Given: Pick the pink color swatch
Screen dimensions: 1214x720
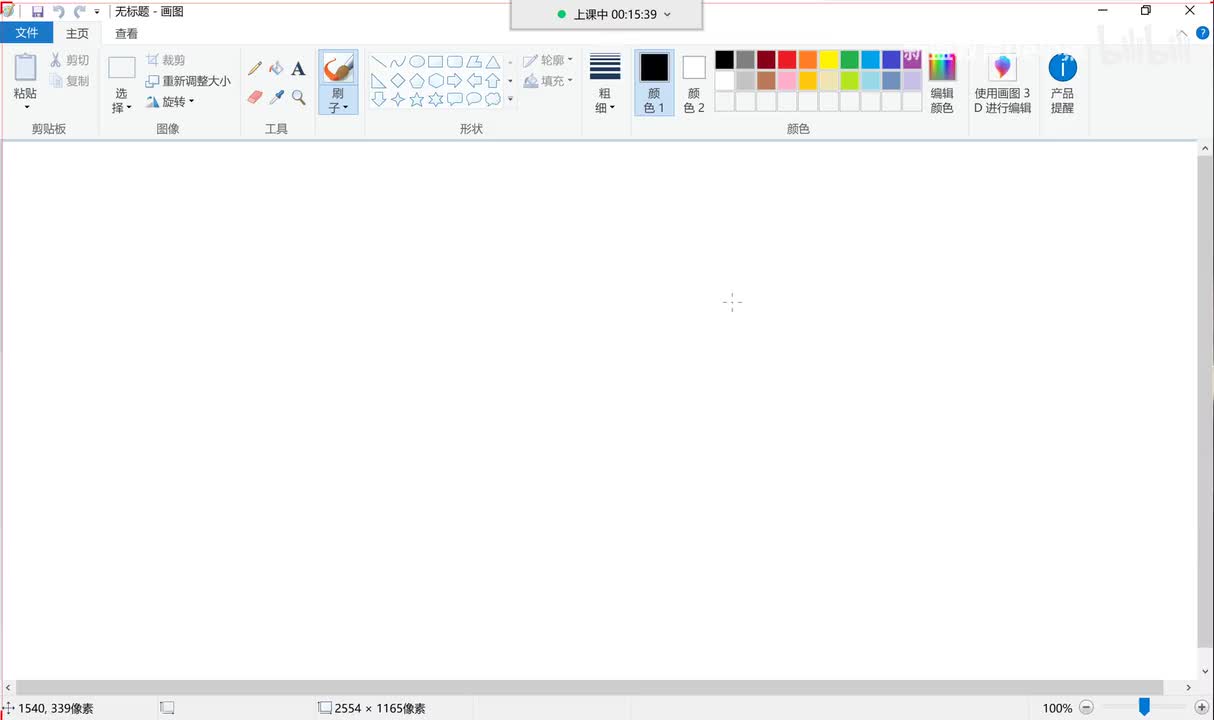Looking at the screenshot, I should [787, 81].
